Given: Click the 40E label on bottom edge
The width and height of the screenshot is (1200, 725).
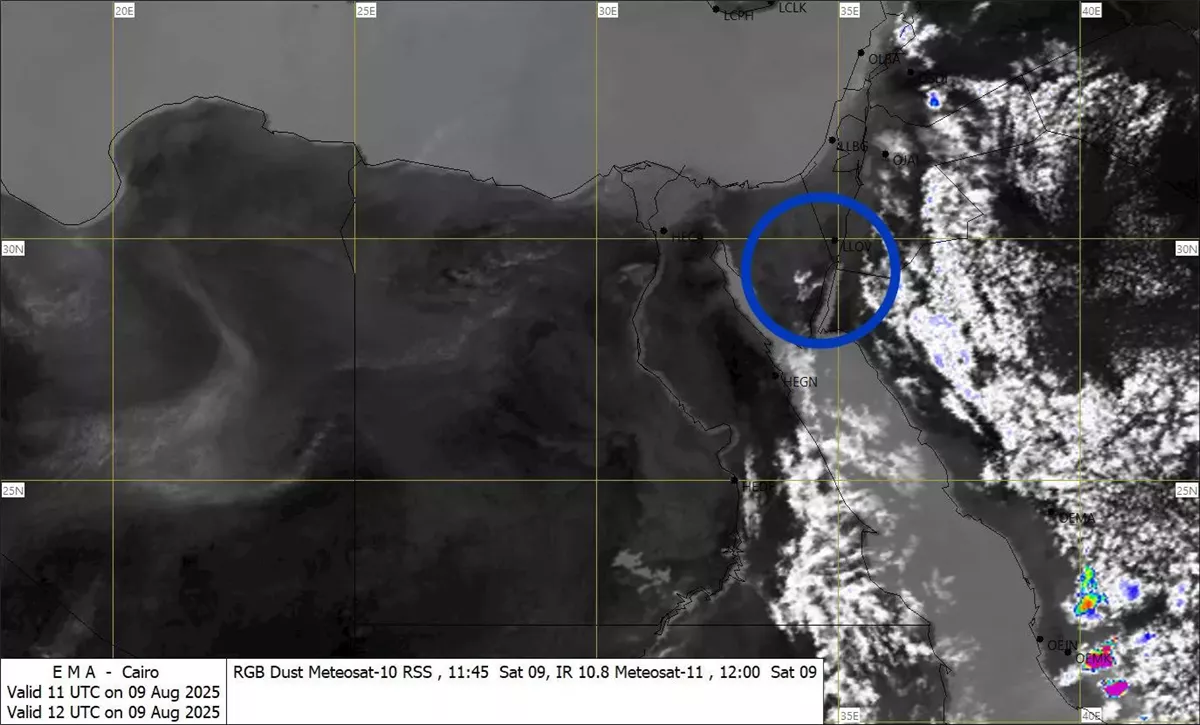Looking at the screenshot, I should coord(1091,715).
